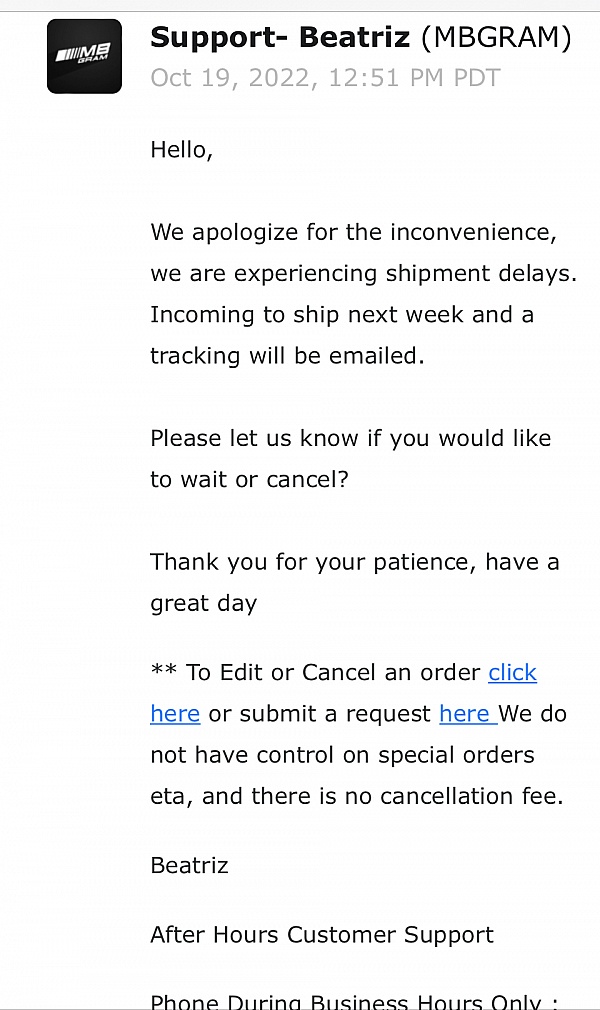Viewport: 600px width, 1010px height.
Task: Click the "Incoming to ship next week" line
Action: click(341, 315)
